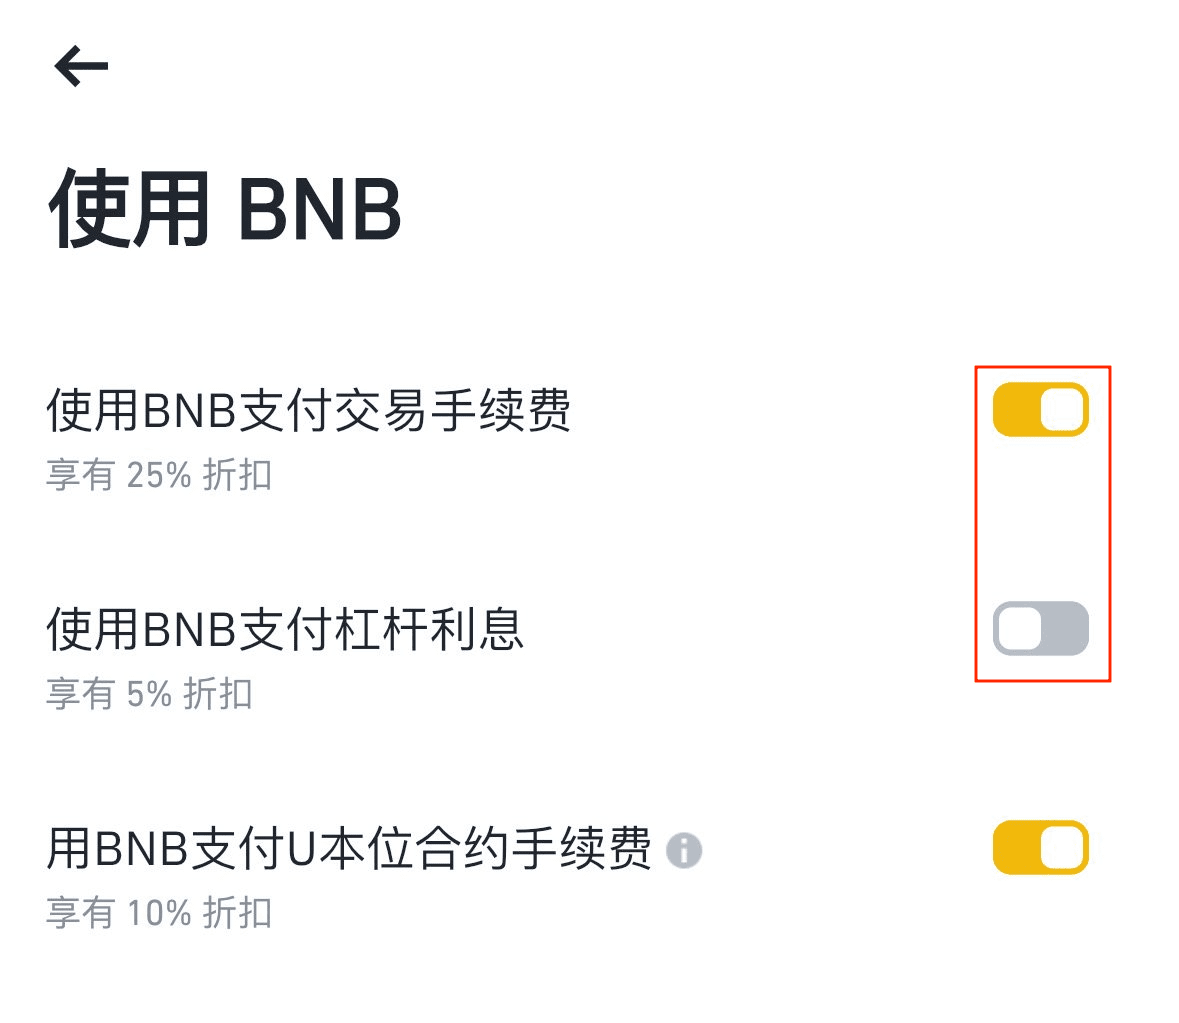Enable BNB payment for 杠杆利息
Image resolution: width=1179 pixels, height=1023 pixels.
[x=1040, y=629]
